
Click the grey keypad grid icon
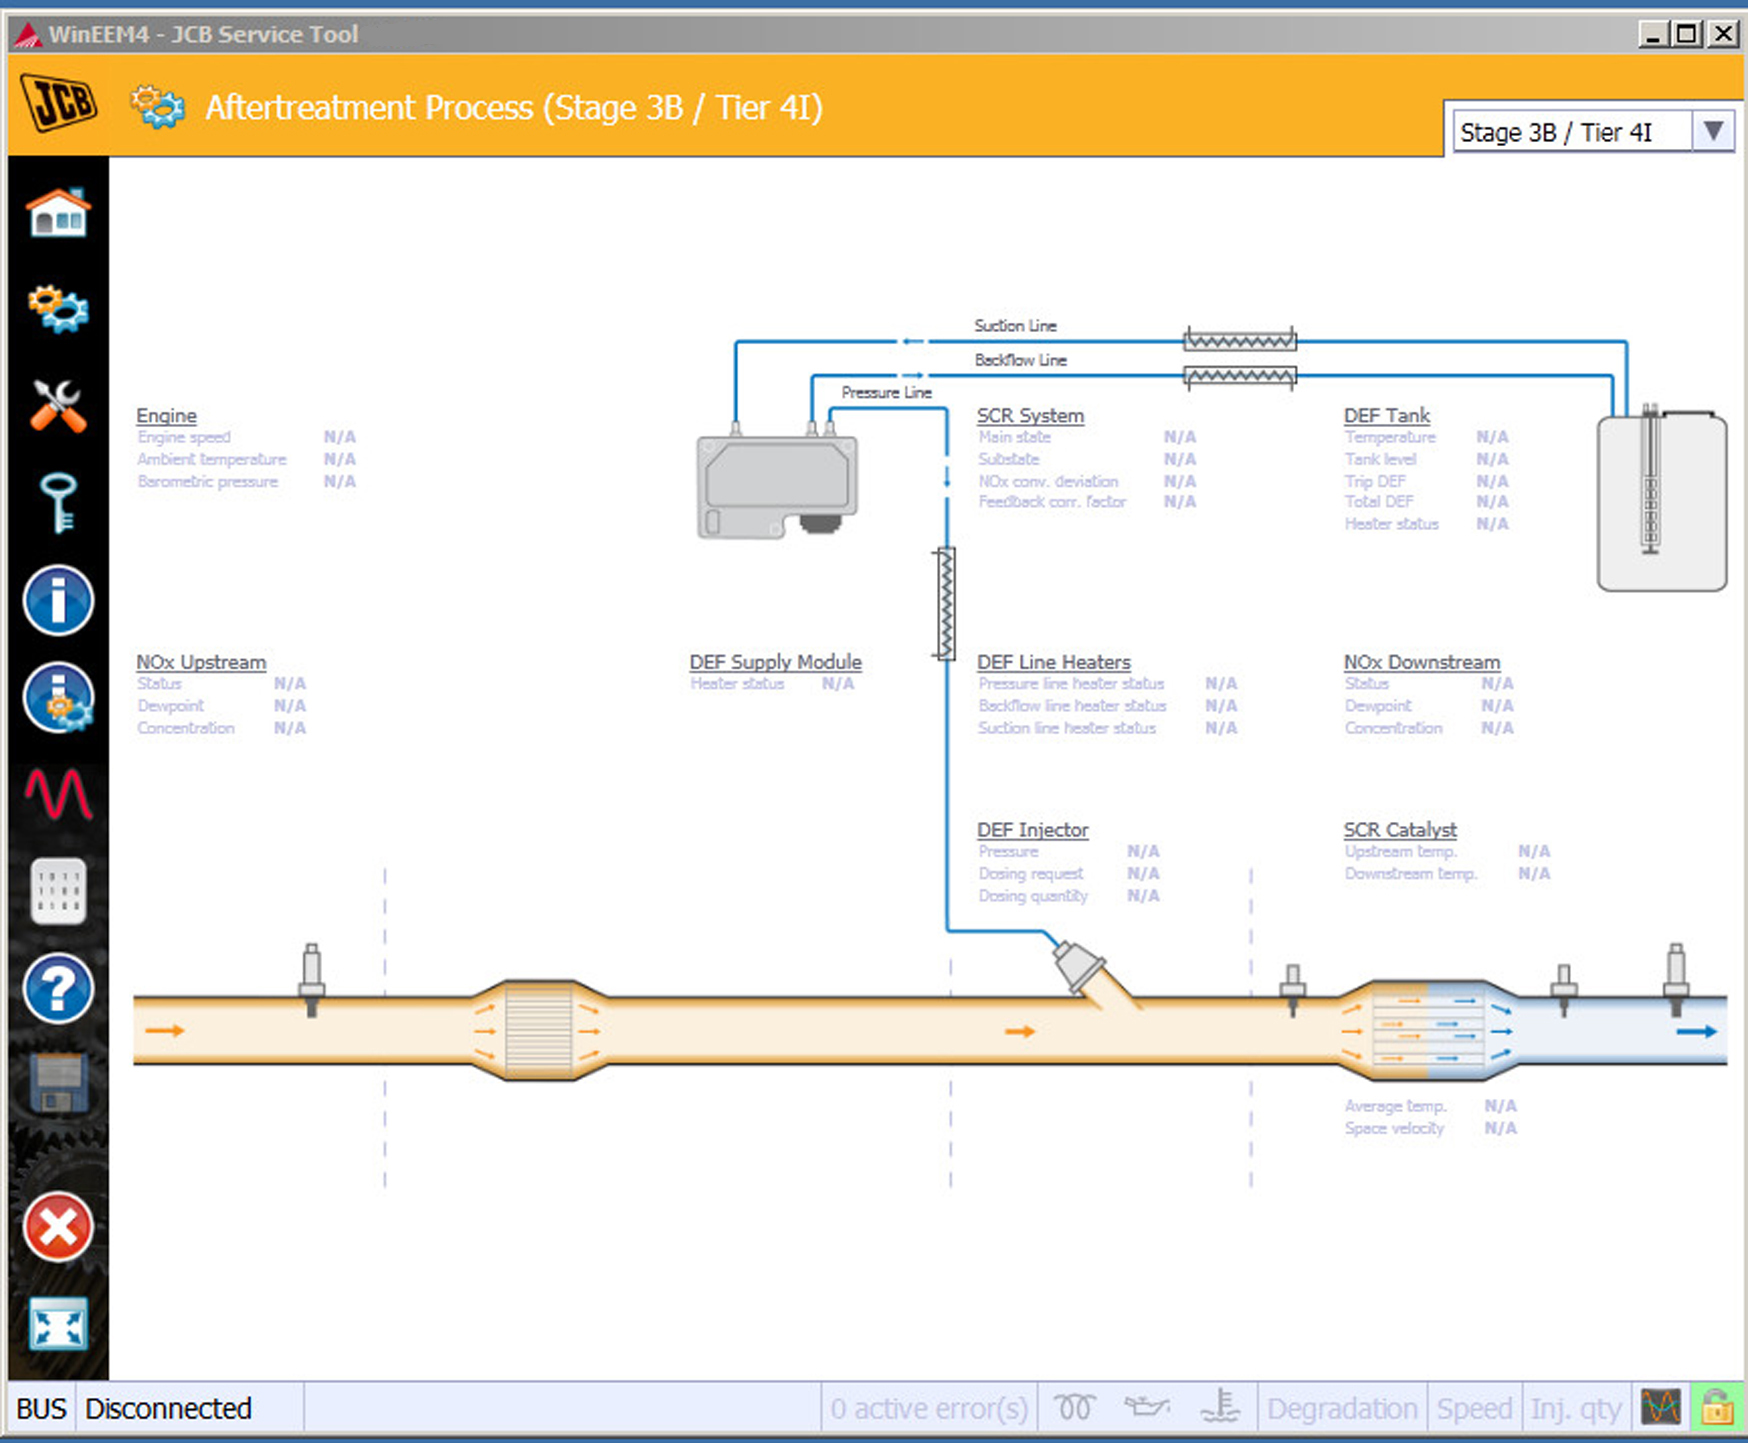(x=58, y=891)
